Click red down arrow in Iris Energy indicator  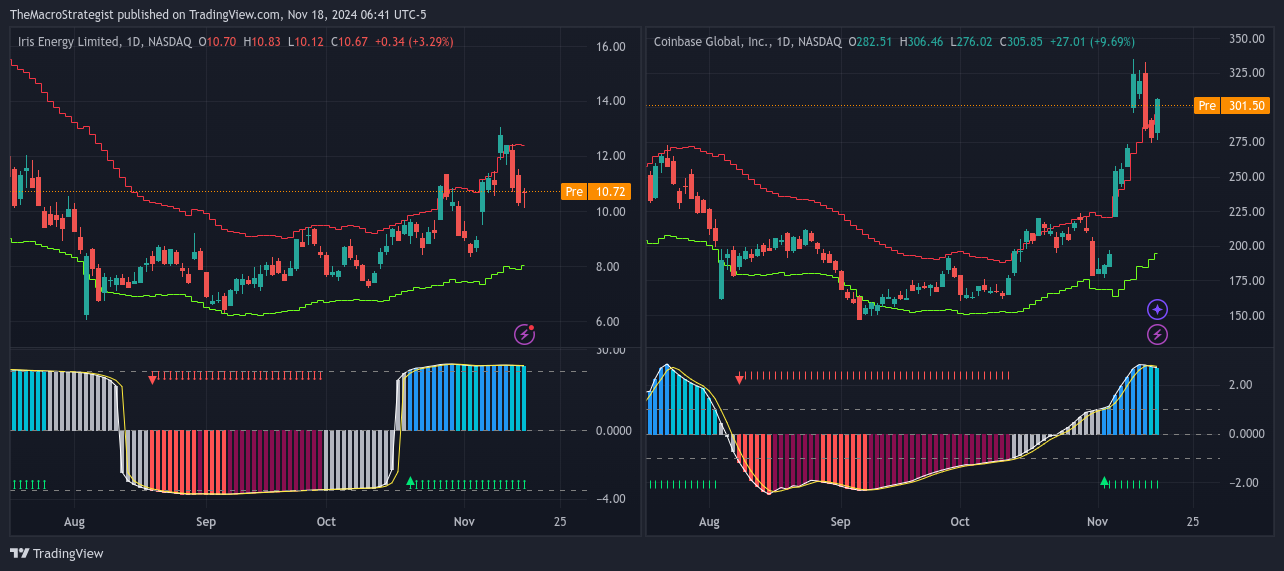(153, 379)
